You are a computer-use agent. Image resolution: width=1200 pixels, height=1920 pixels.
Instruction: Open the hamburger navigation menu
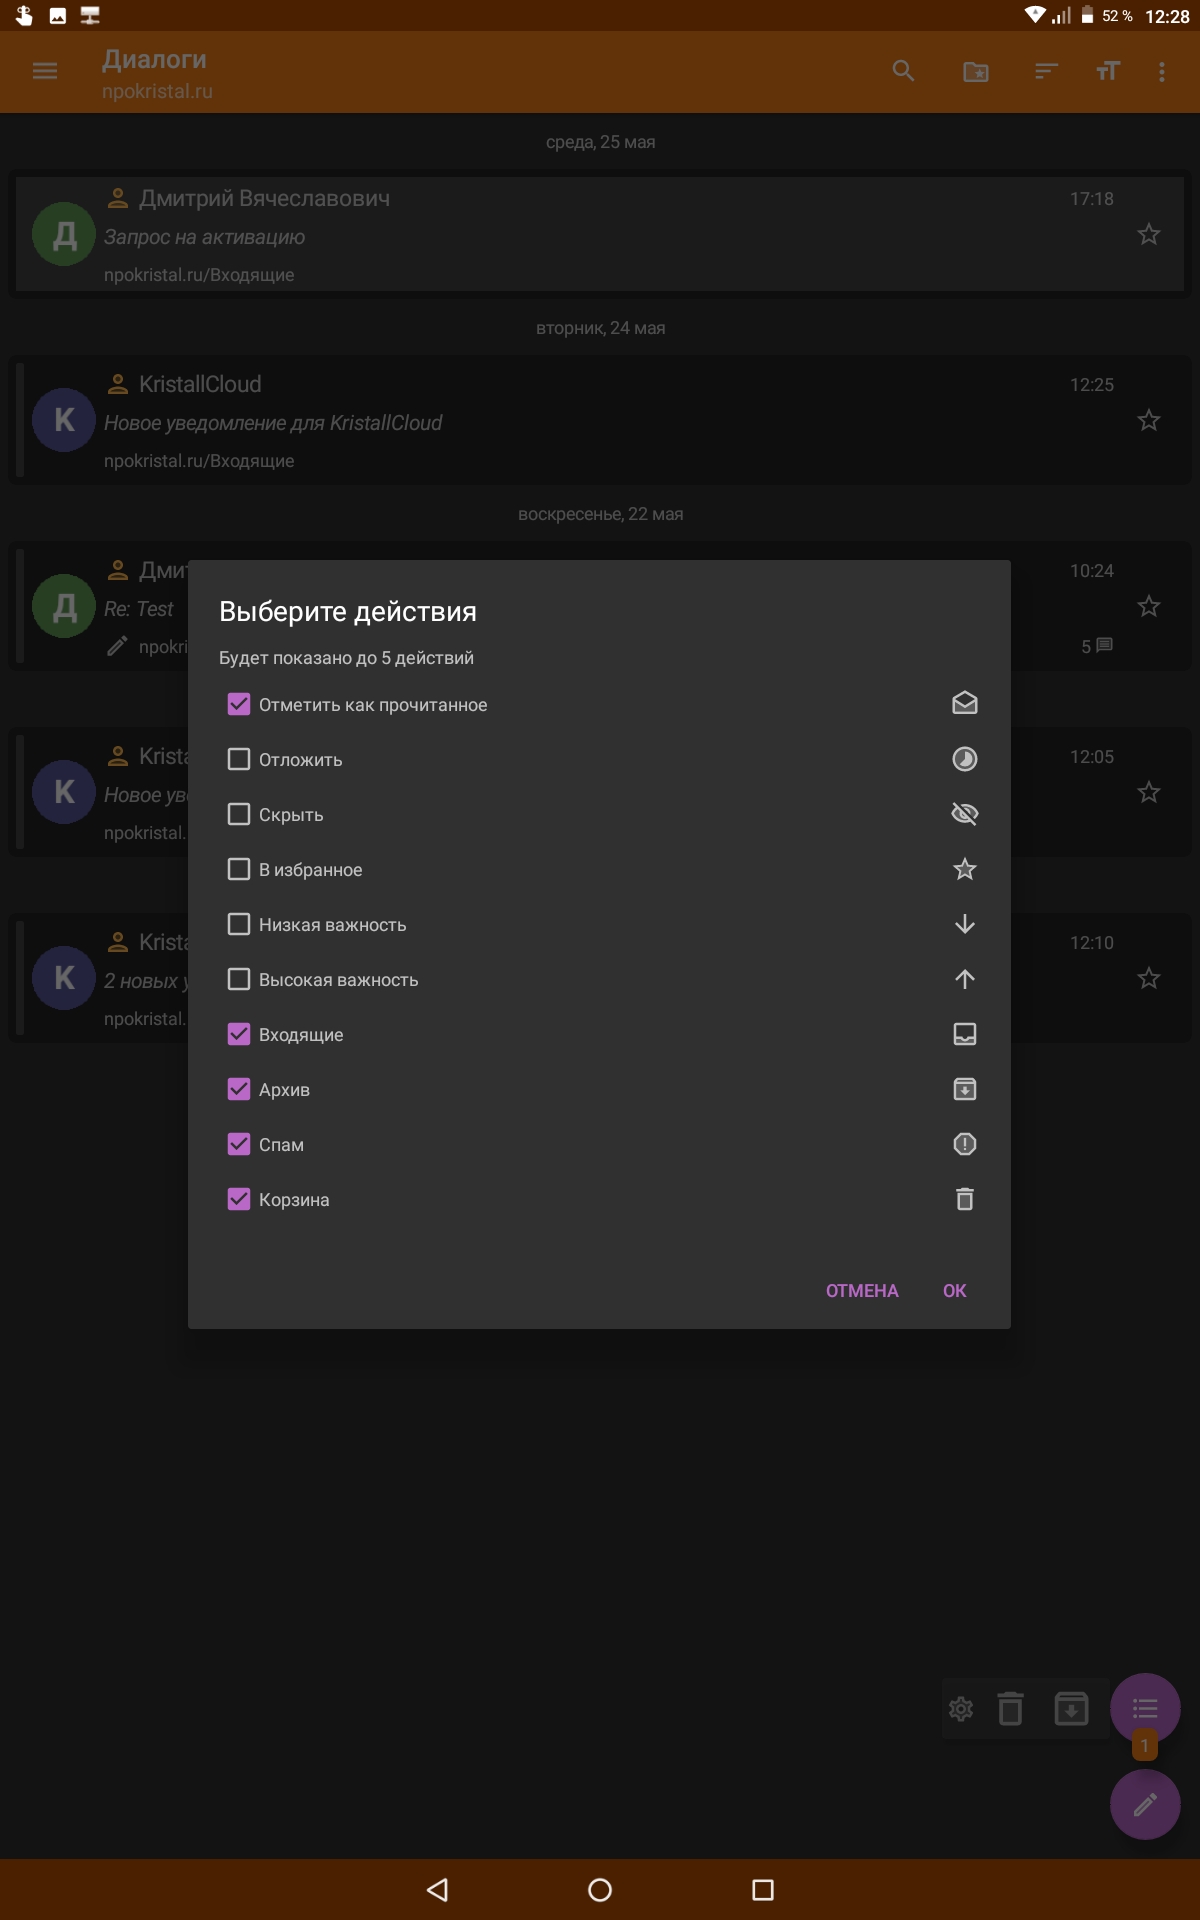(x=45, y=71)
